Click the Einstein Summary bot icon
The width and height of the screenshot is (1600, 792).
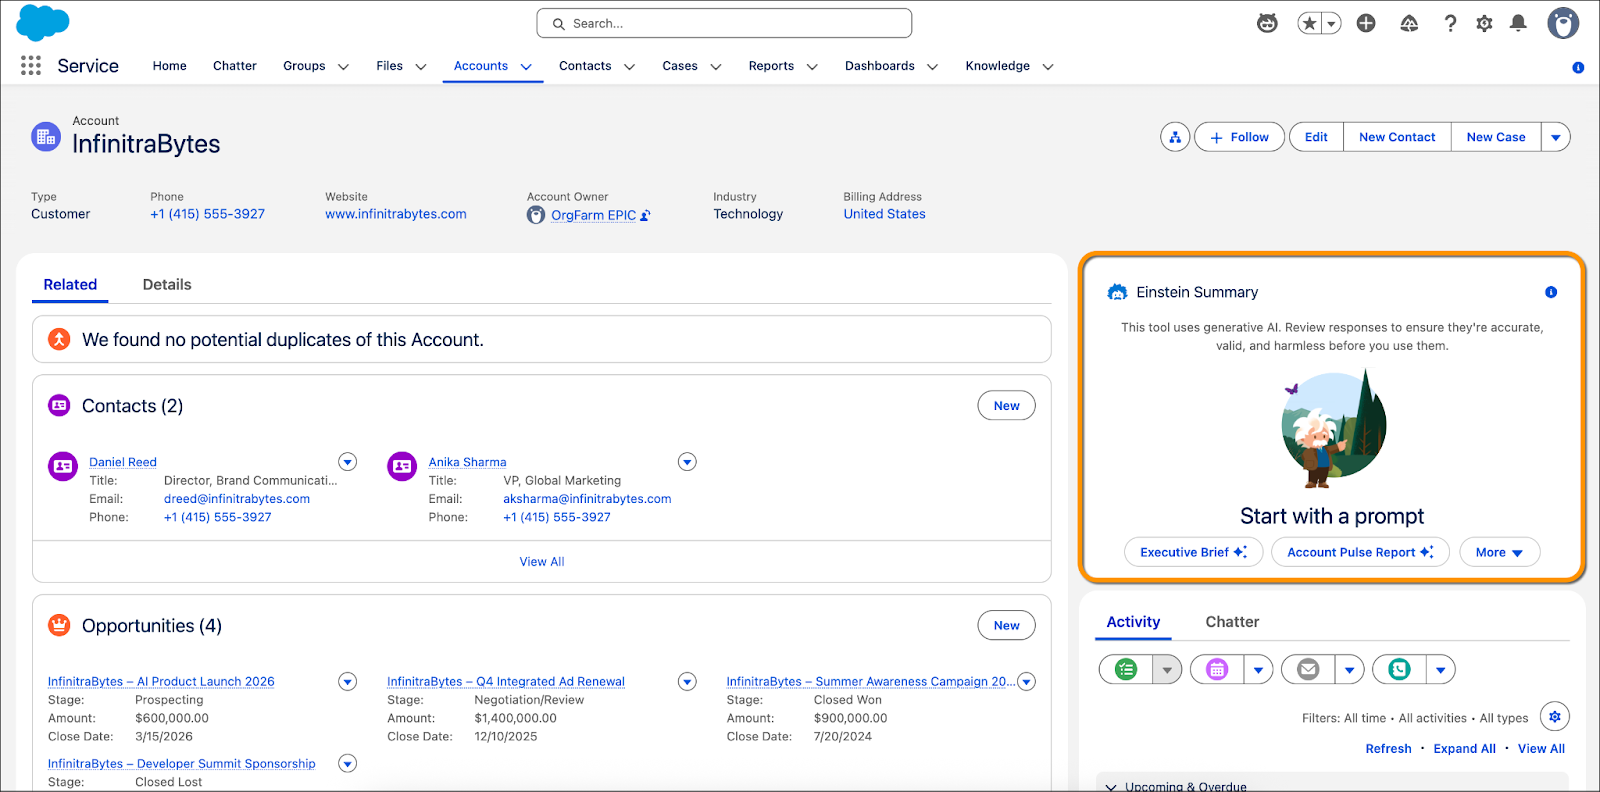pyautogui.click(x=1117, y=292)
